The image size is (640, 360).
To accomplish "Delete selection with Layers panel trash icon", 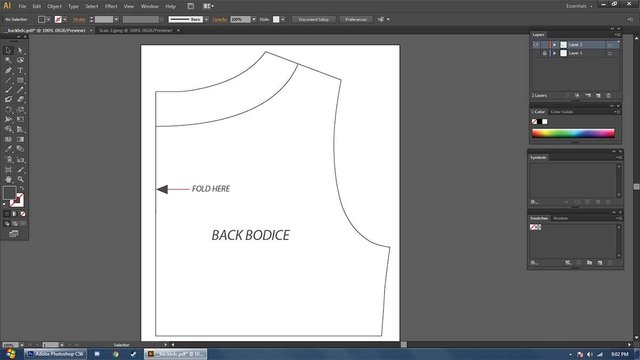I will (x=609, y=96).
